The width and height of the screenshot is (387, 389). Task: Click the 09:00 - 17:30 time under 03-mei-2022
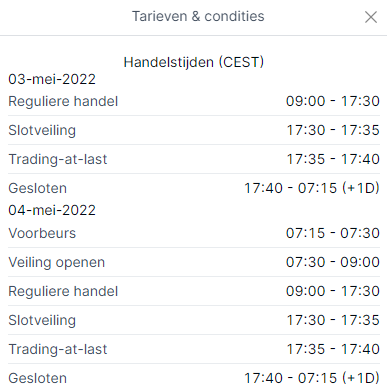[x=333, y=101]
